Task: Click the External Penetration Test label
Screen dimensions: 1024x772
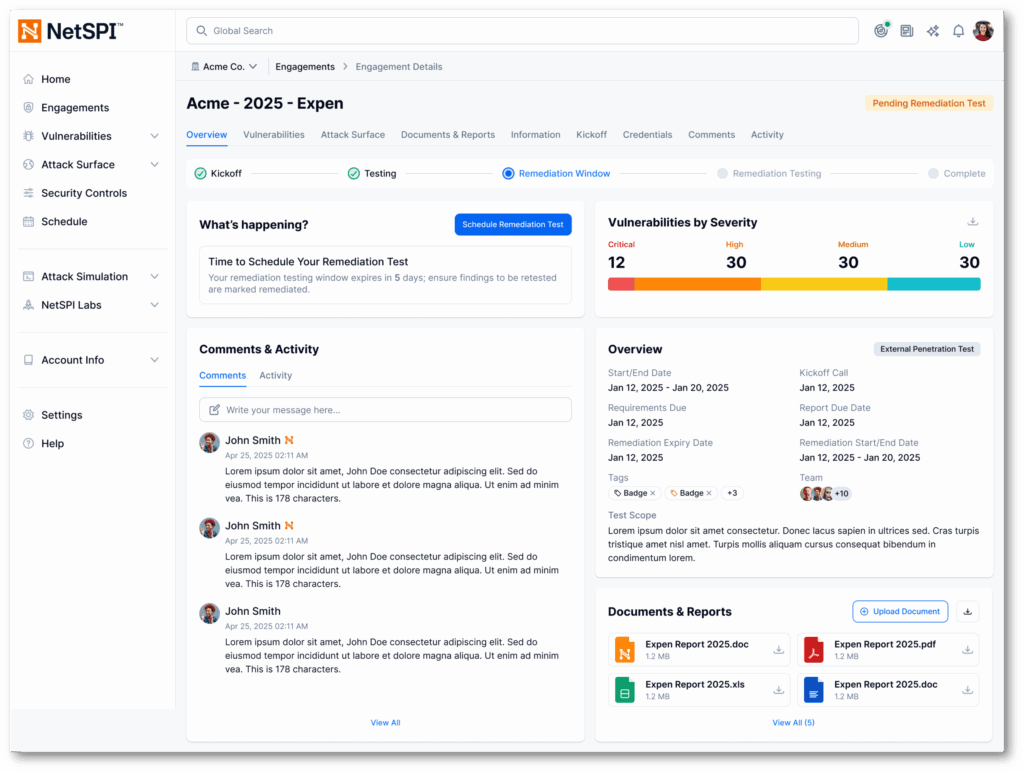Action: pyautogui.click(x=927, y=349)
